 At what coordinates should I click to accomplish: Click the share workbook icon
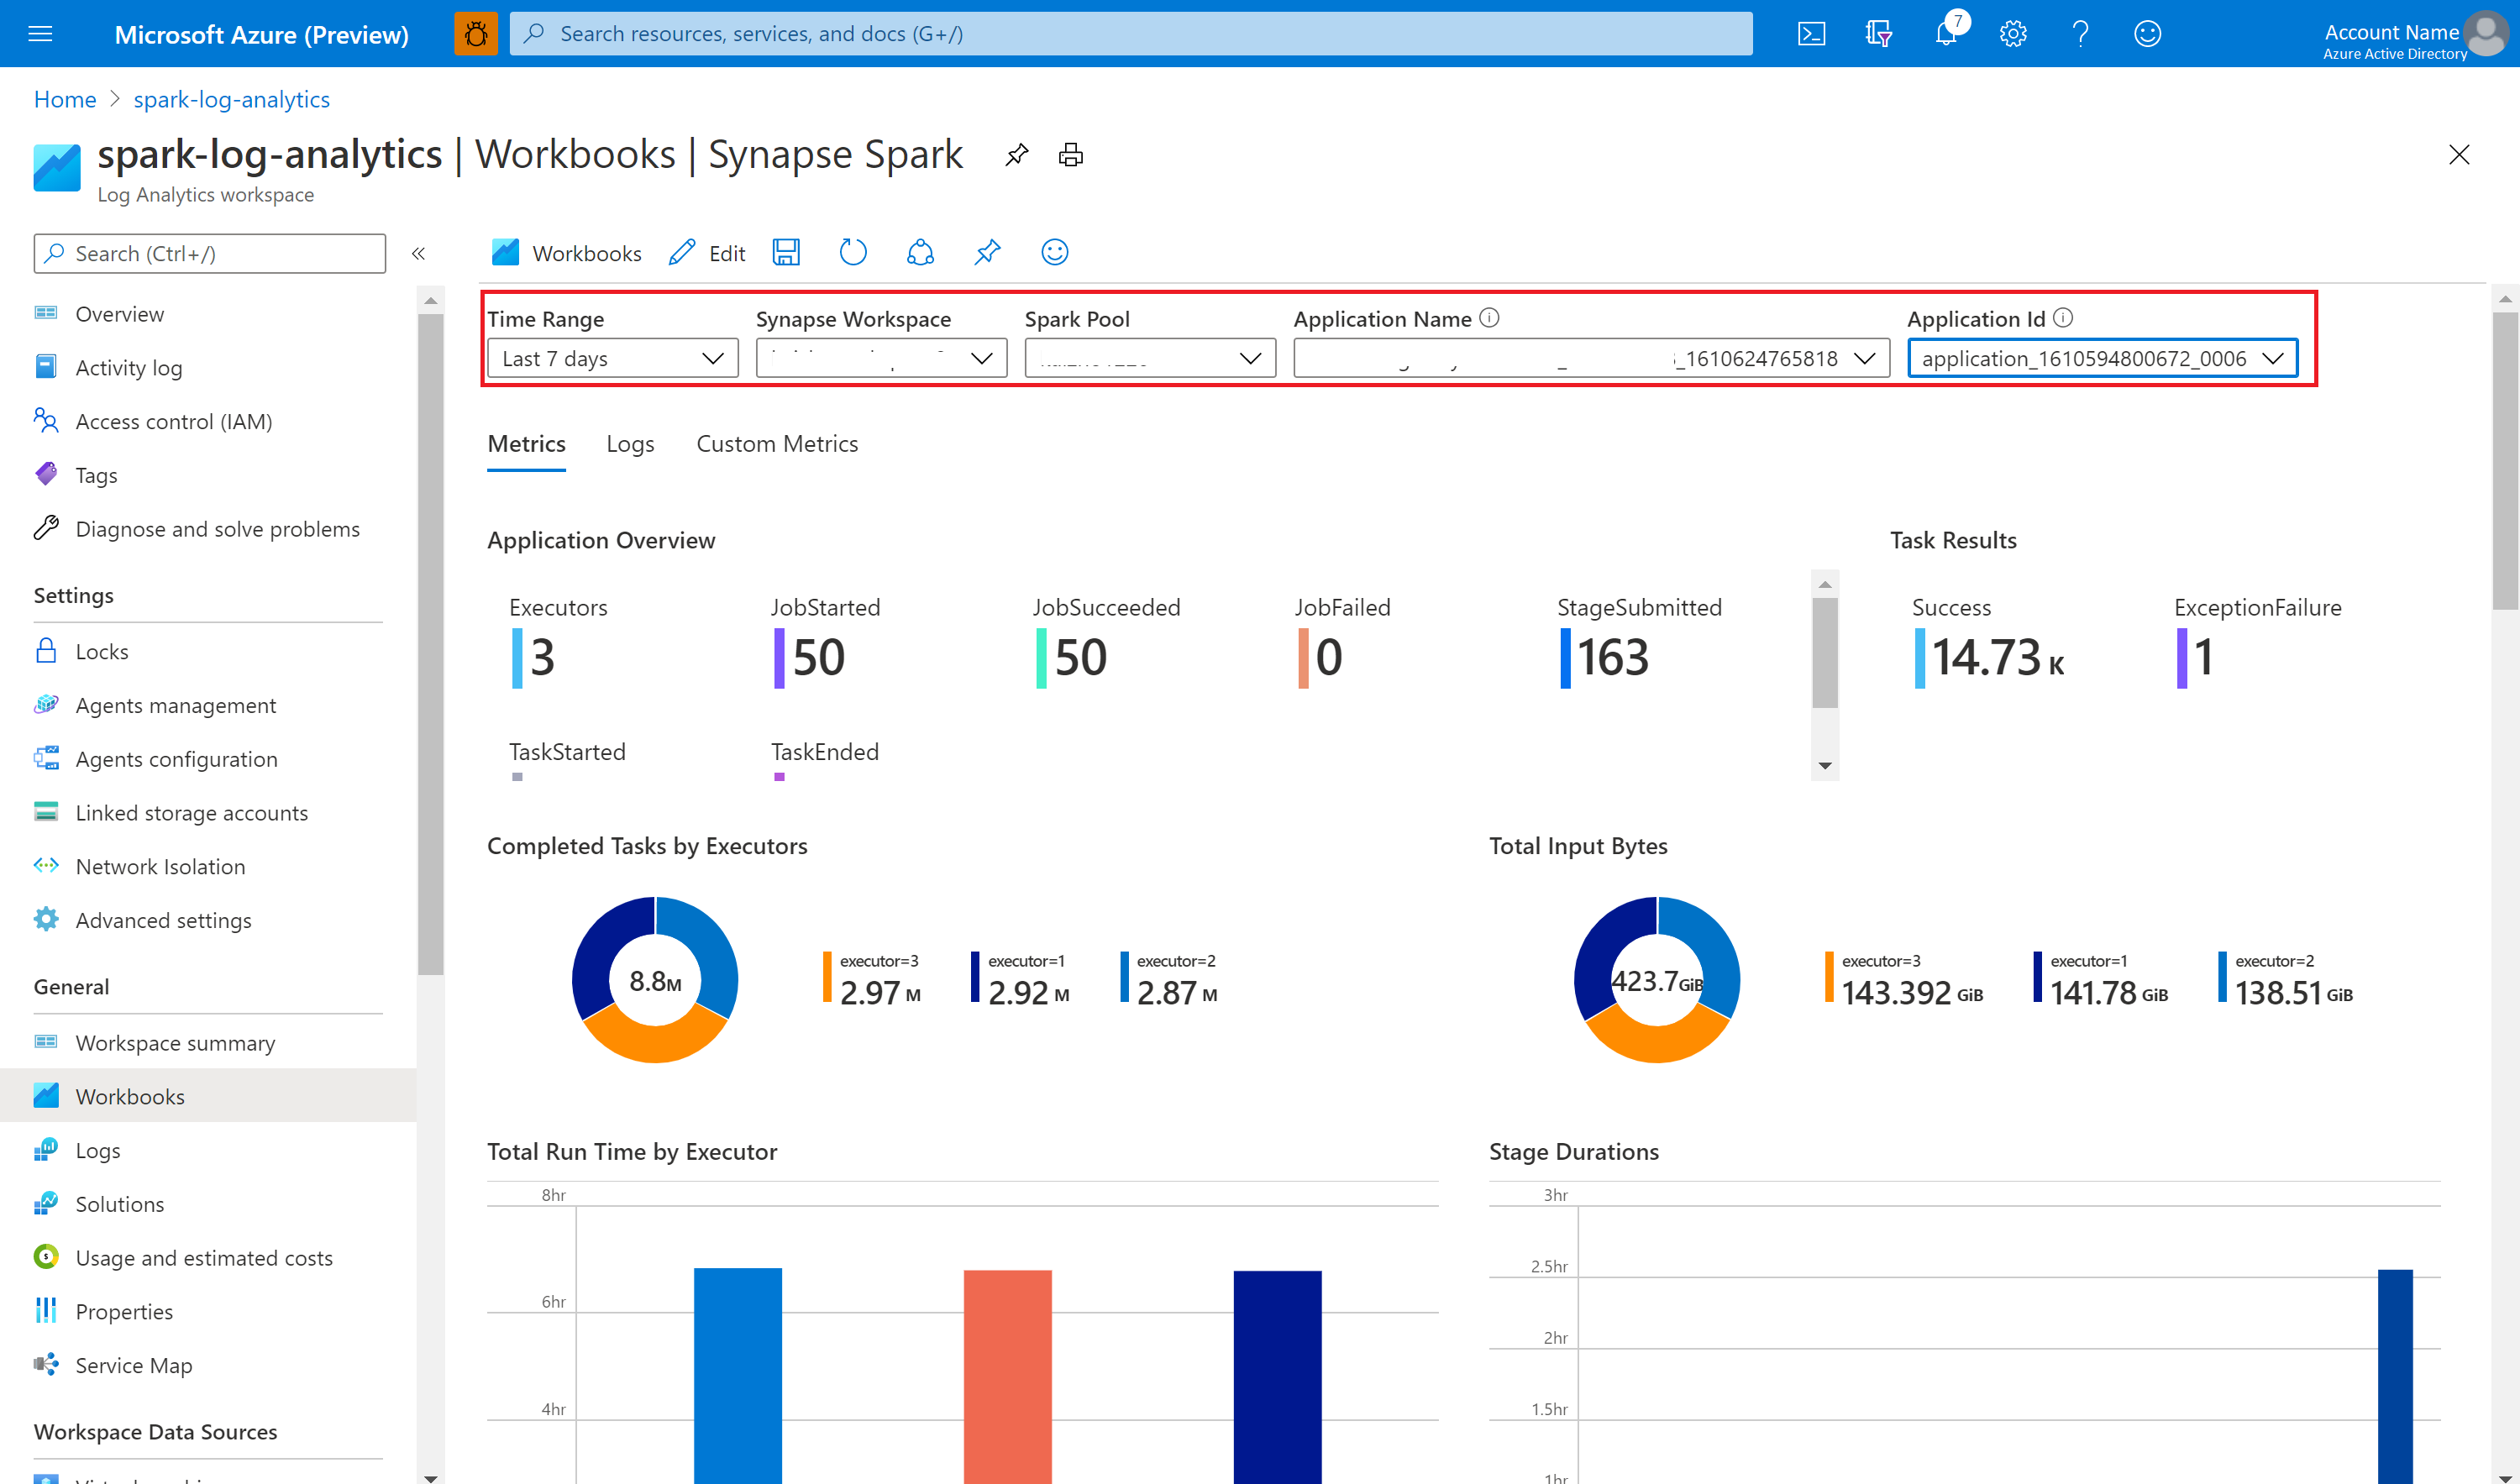[919, 253]
